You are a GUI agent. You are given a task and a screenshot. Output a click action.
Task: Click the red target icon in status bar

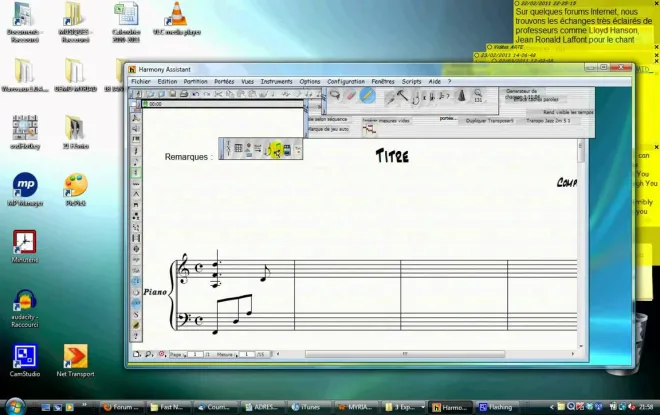(162, 354)
